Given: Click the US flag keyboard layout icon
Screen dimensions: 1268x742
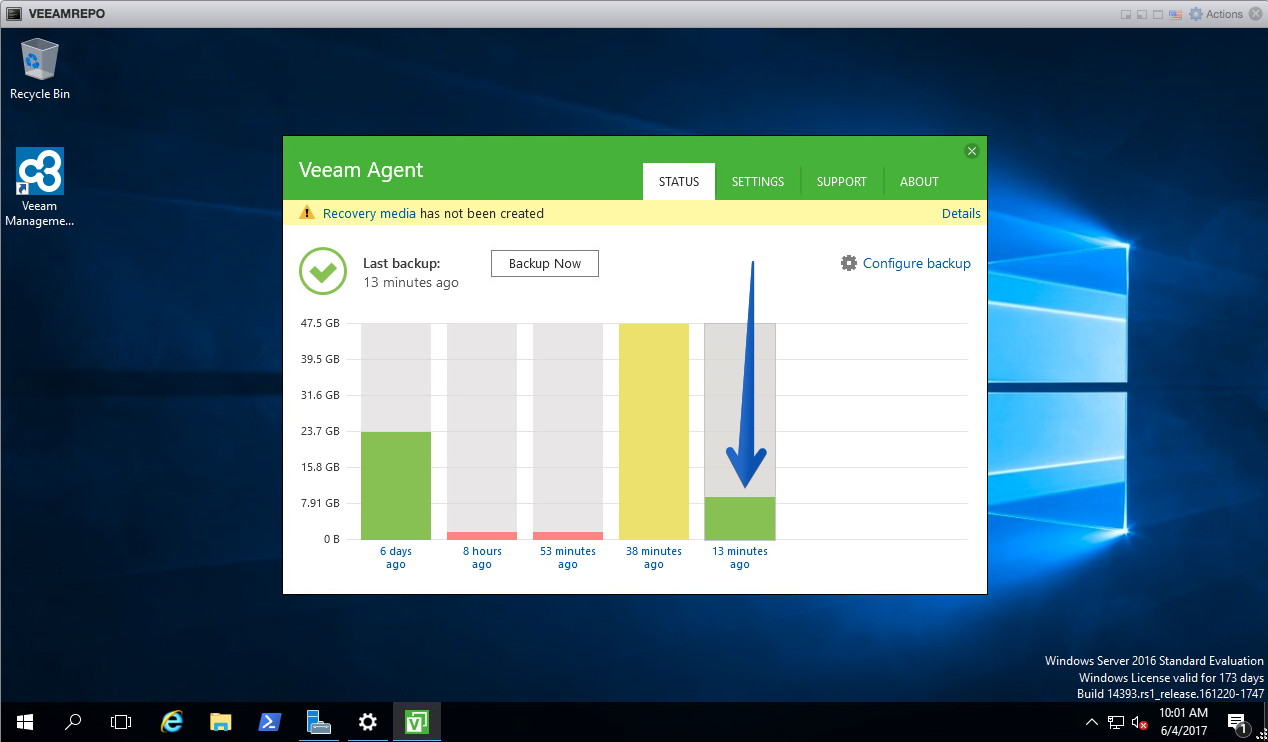Looking at the screenshot, I should [1176, 14].
